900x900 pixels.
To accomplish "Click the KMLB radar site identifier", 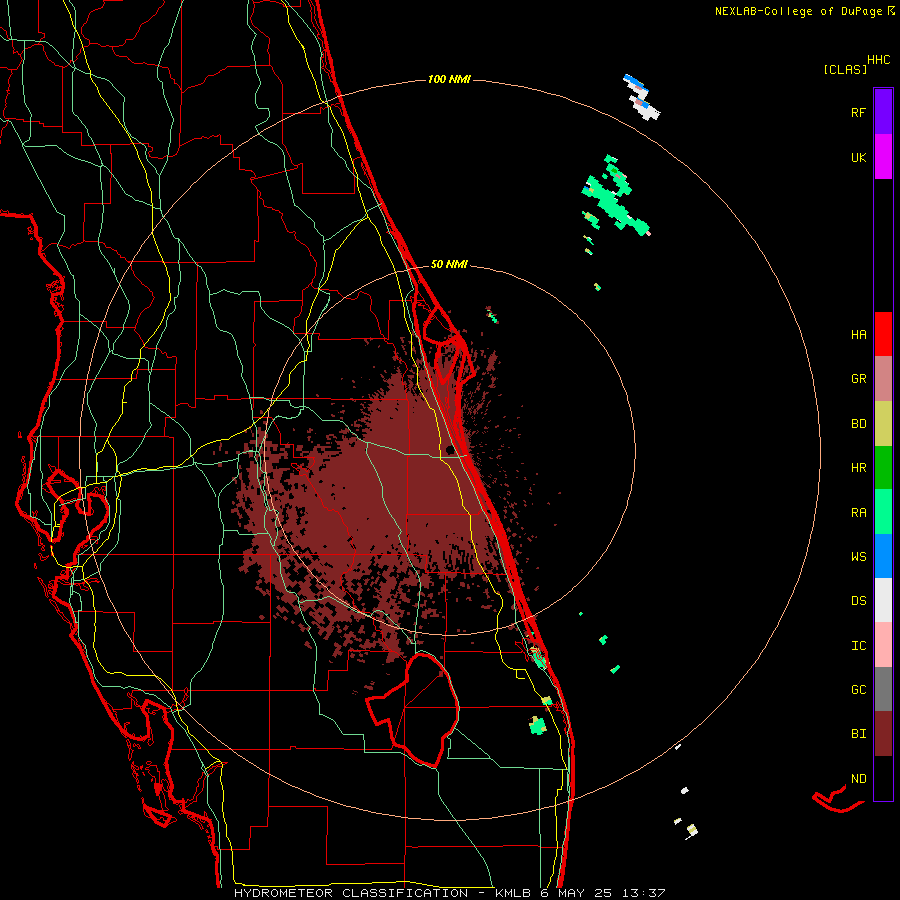I will click(512, 893).
